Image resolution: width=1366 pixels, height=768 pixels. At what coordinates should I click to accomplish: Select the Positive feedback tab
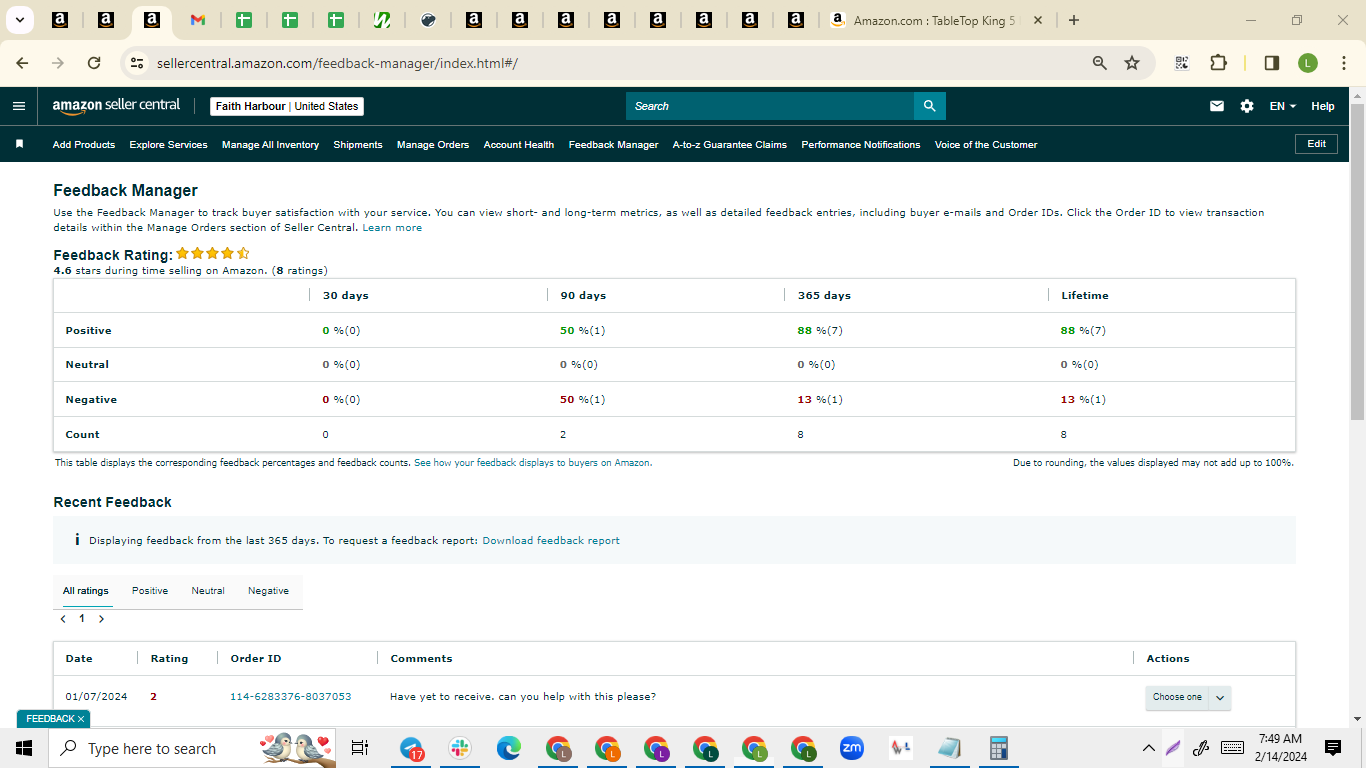150,591
